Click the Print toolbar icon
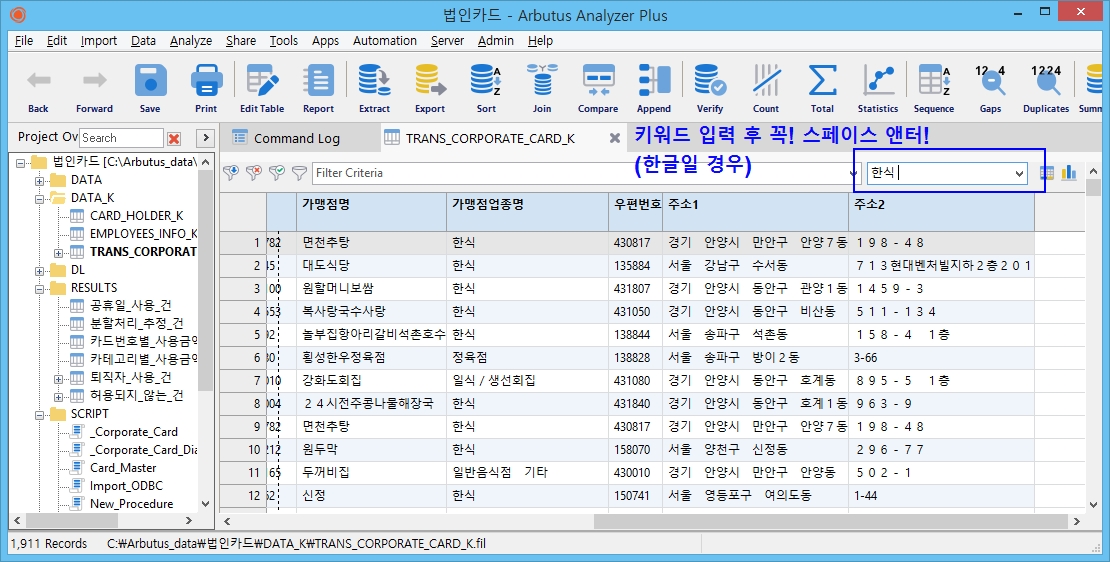1110x562 pixels. coord(206,86)
